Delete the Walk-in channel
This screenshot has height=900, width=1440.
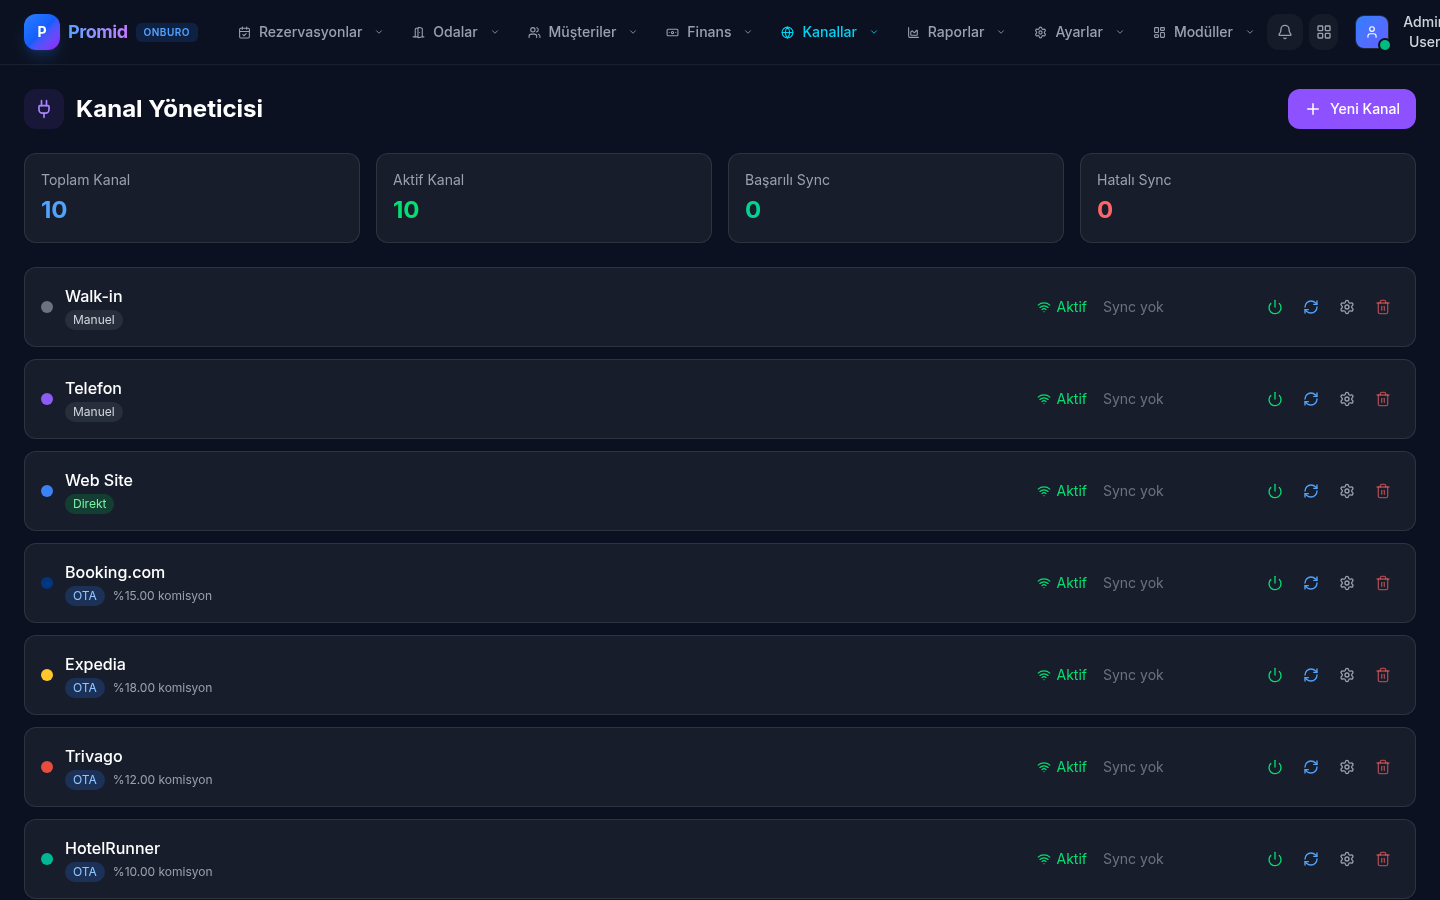(1383, 307)
